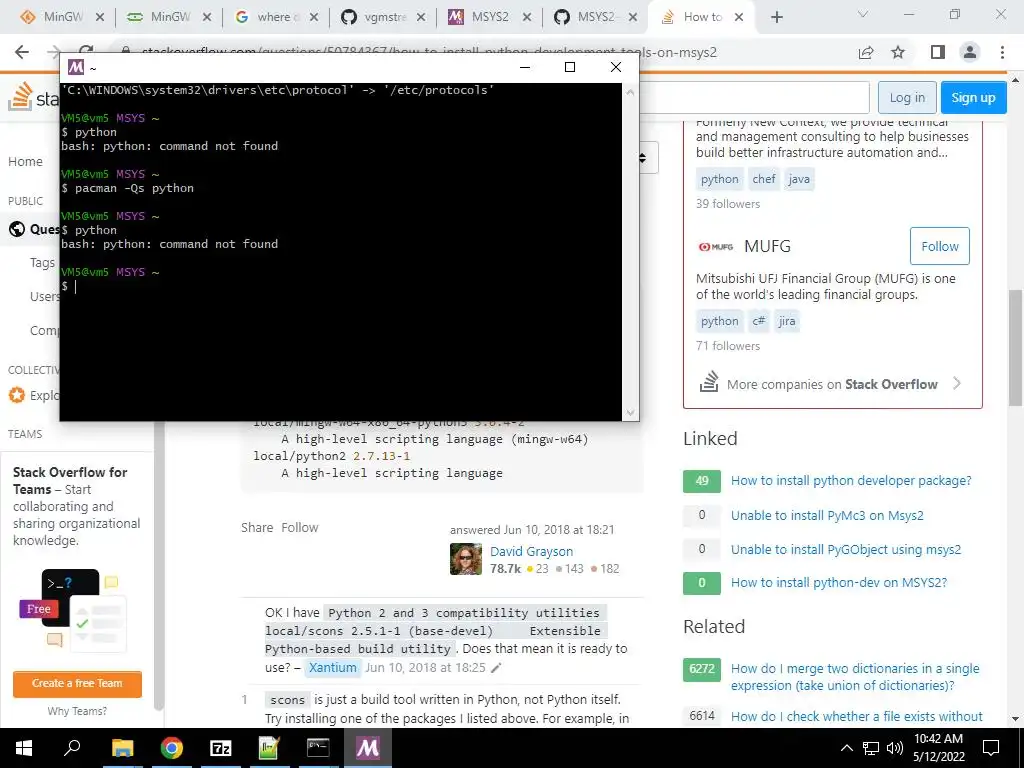Image resolution: width=1024 pixels, height=768 pixels.
Task: Show hidden system tray icons
Action: click(846, 748)
